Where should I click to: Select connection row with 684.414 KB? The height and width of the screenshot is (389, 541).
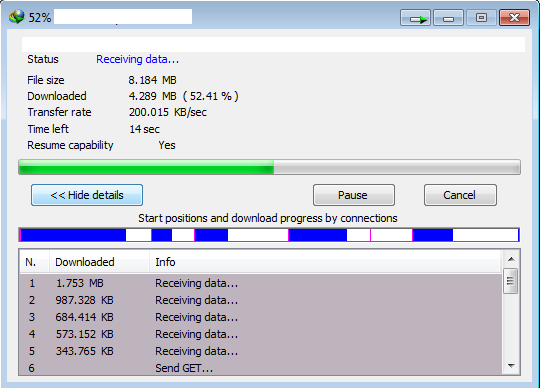[x=260, y=317]
